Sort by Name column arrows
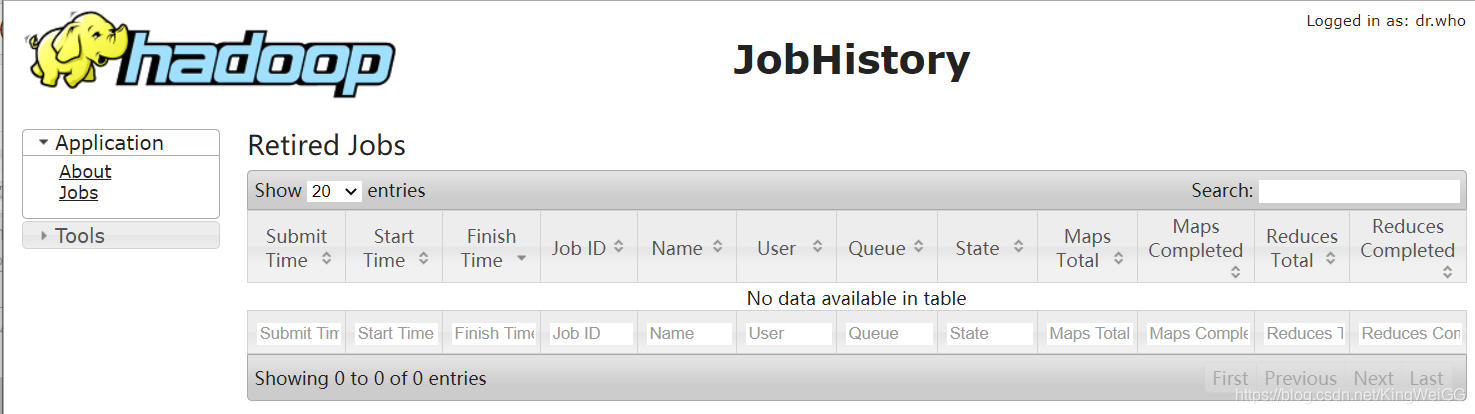Image resolution: width=1475 pixels, height=414 pixels. click(x=718, y=247)
